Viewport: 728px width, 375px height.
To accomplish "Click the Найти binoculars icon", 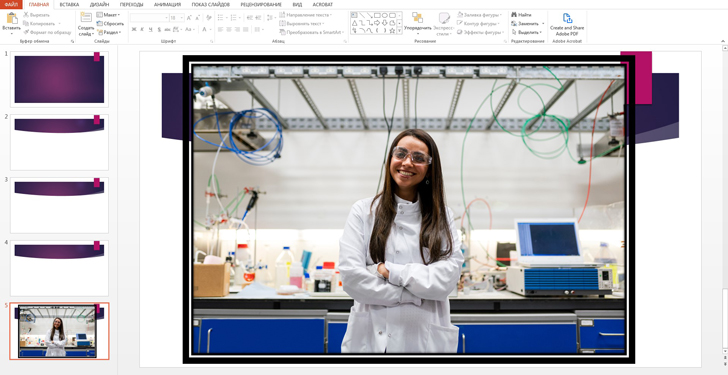I will (514, 15).
